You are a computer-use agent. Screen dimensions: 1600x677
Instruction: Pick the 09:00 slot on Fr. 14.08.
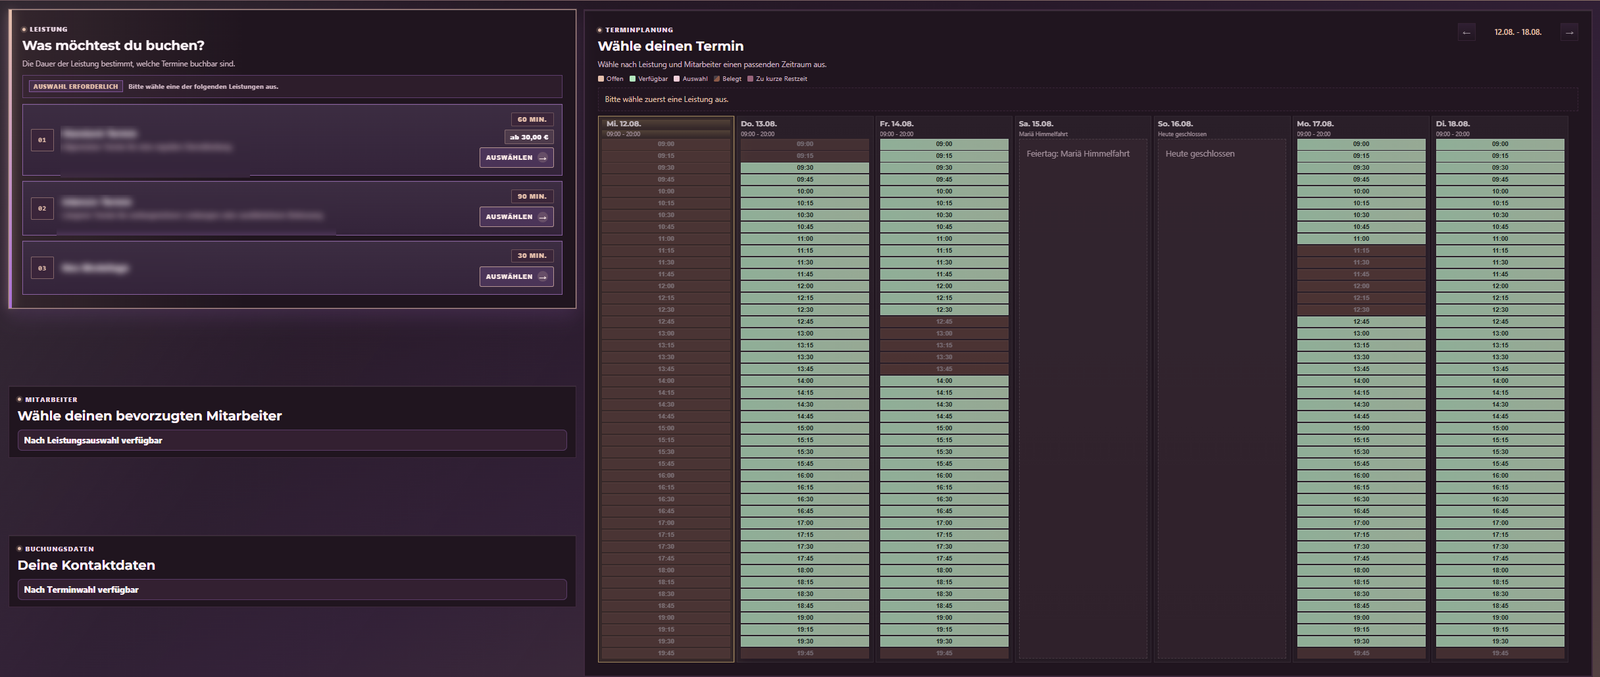944,144
